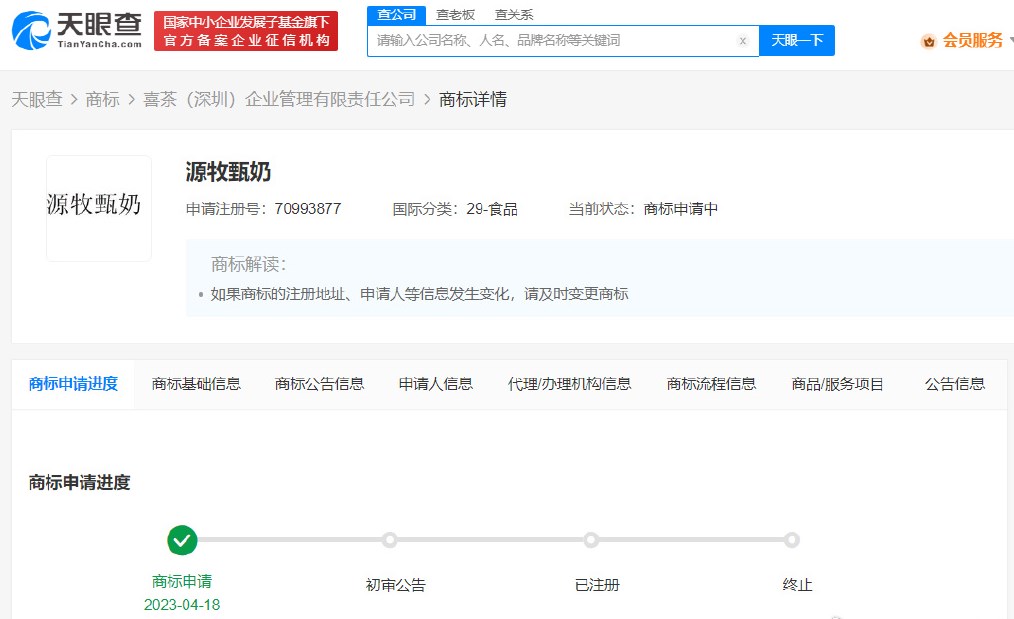Click the 商标申请中 status text
1014x619 pixels.
click(681, 209)
